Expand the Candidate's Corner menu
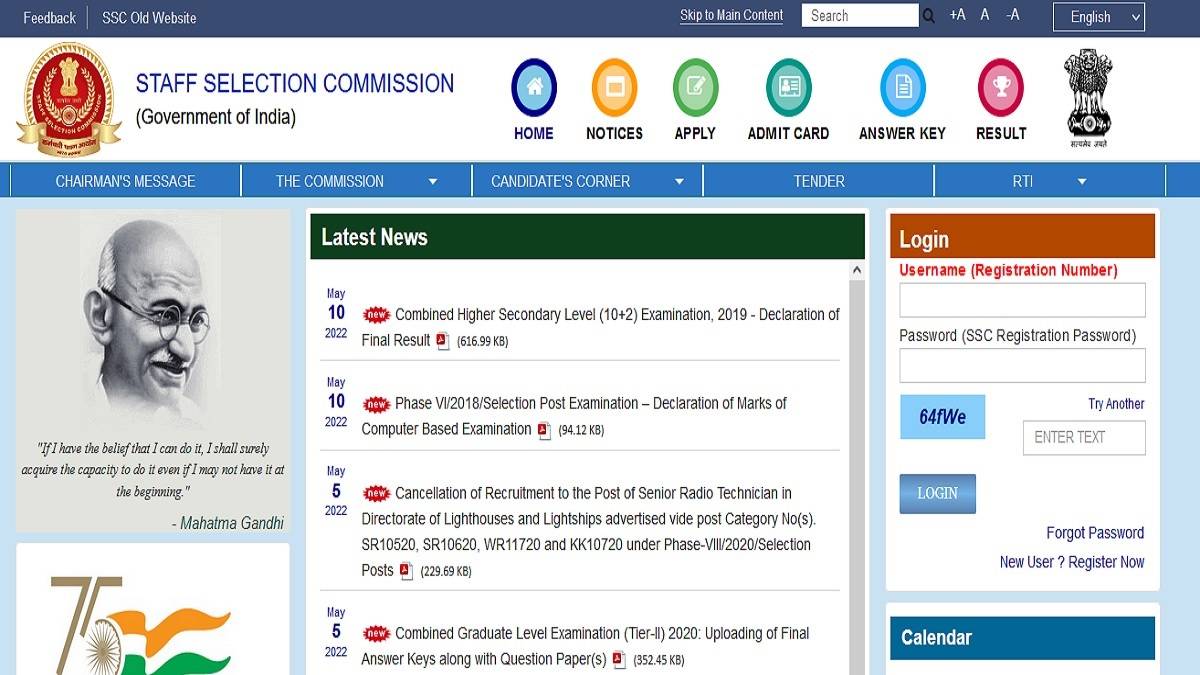 click(x=587, y=181)
